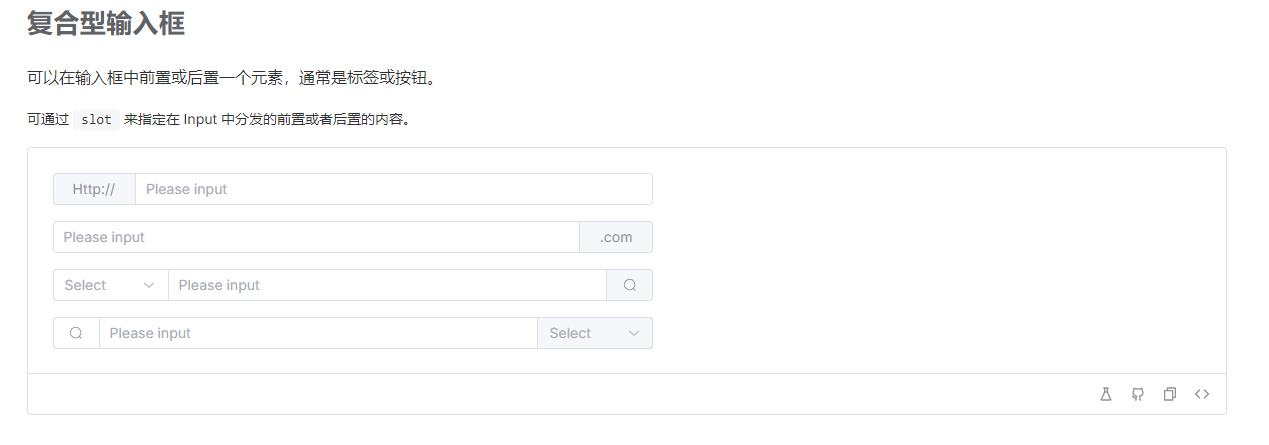Focus the input next to Http:// label
Image resolution: width=1269 pixels, height=445 pixels.
click(393, 189)
